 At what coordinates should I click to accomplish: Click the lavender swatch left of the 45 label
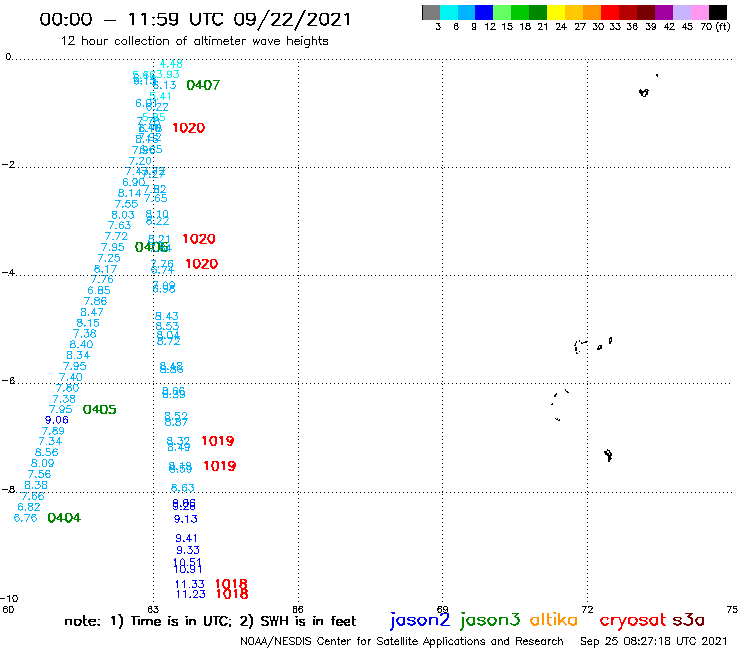(682, 12)
